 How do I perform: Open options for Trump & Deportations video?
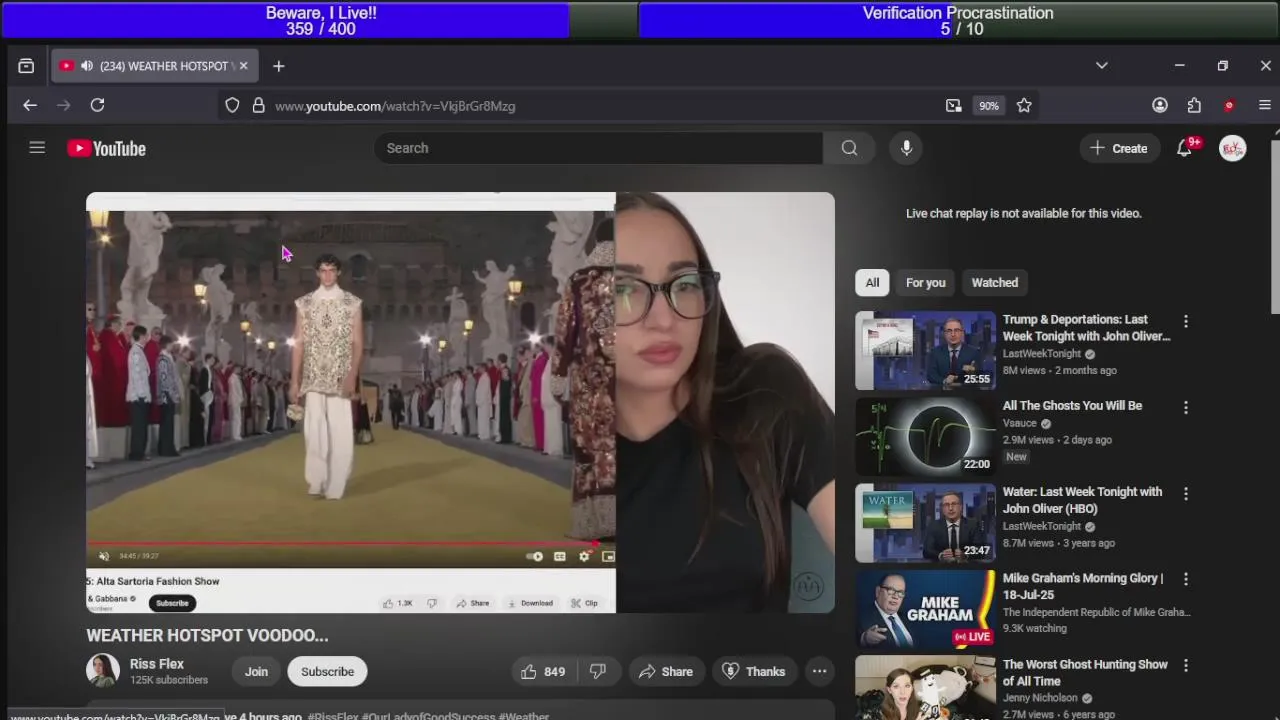1186,322
